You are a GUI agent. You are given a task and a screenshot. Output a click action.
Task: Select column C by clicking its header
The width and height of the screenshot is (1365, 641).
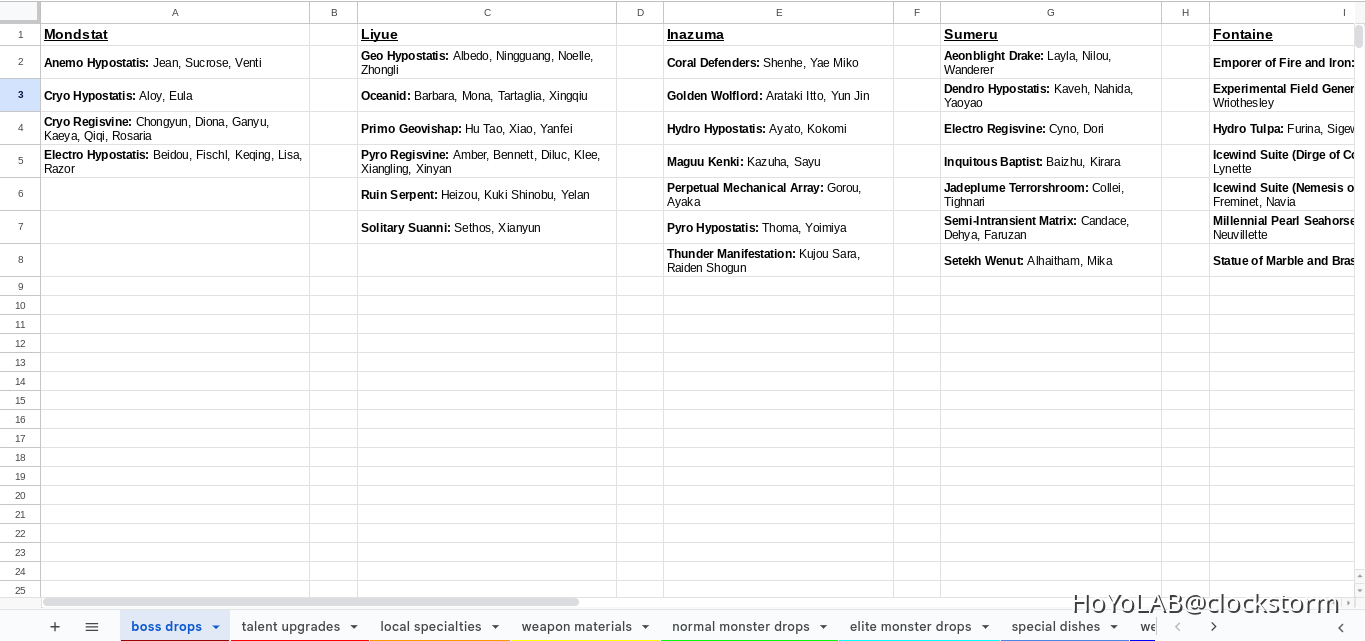(487, 12)
